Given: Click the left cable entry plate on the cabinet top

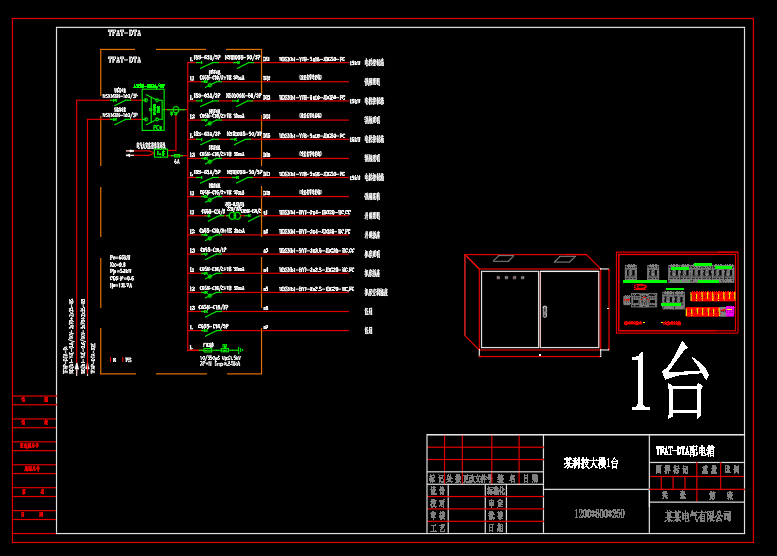Looking at the screenshot, I should 503,259.
